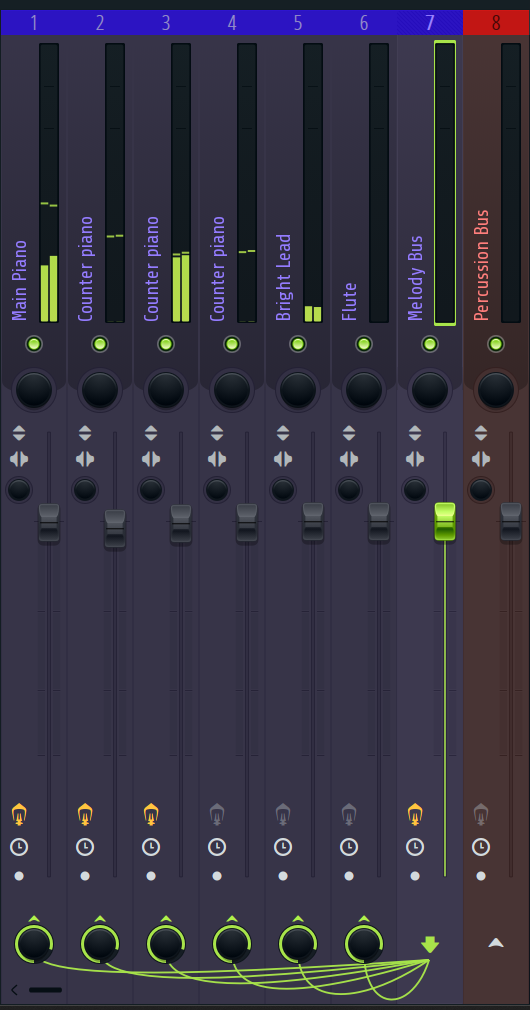This screenshot has width=530, height=1010.
Task: Click the Flute stereo separation knob
Action: point(349,490)
